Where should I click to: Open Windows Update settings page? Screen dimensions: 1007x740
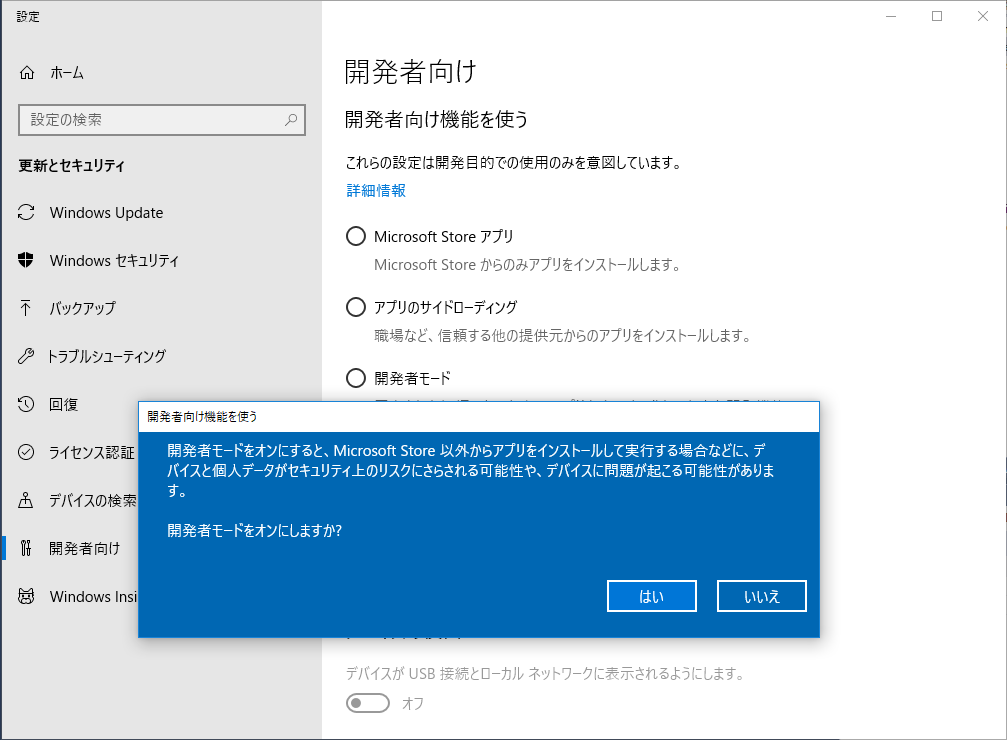point(107,213)
